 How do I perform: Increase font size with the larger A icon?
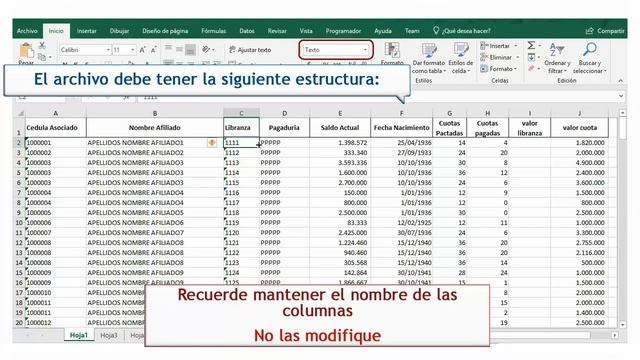pos(142,50)
